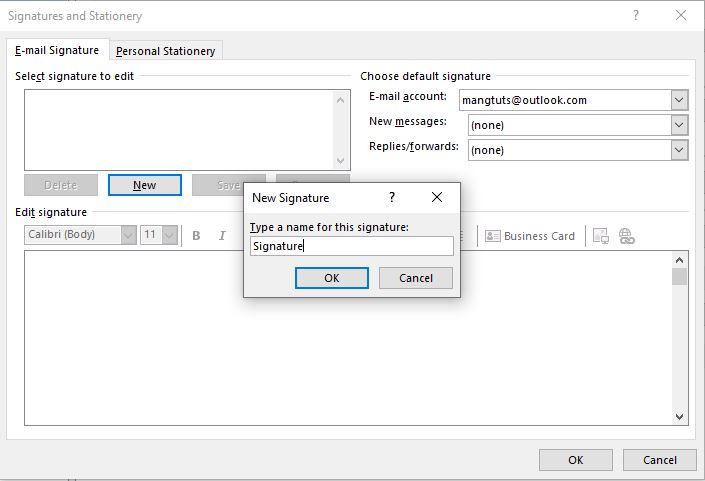The height and width of the screenshot is (481, 705).
Task: Open the Calibri (Body) font dropdown
Action: (x=128, y=235)
